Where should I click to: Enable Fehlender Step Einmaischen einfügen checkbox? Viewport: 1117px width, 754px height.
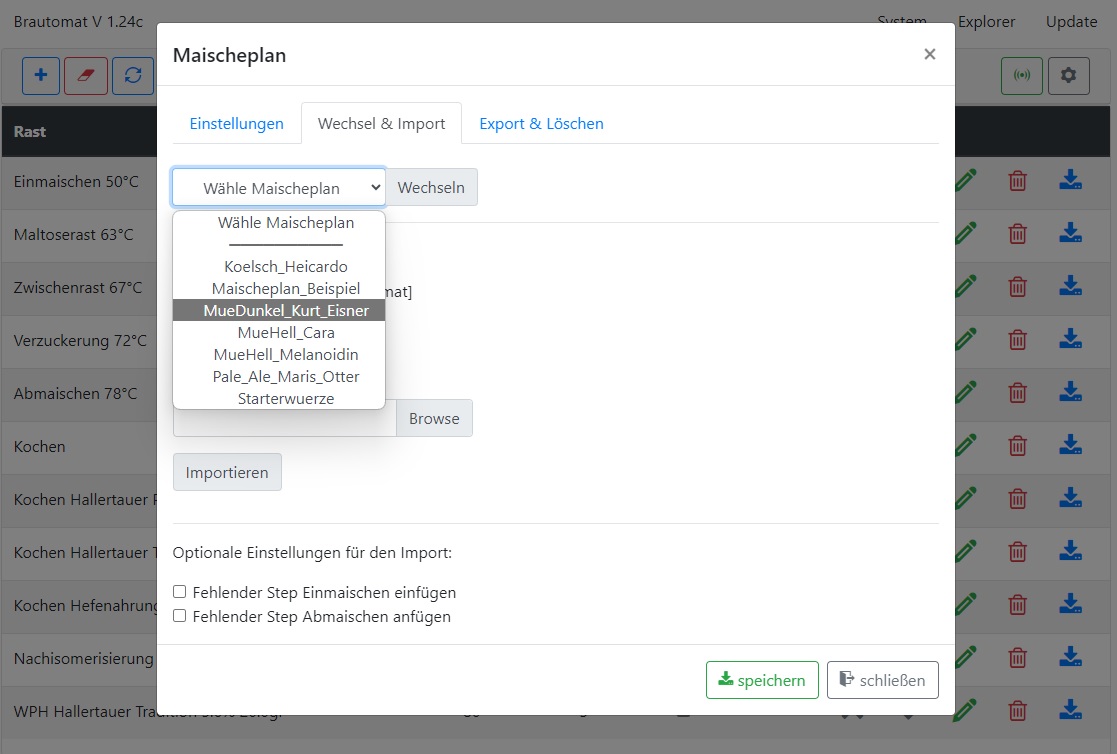tap(180, 592)
